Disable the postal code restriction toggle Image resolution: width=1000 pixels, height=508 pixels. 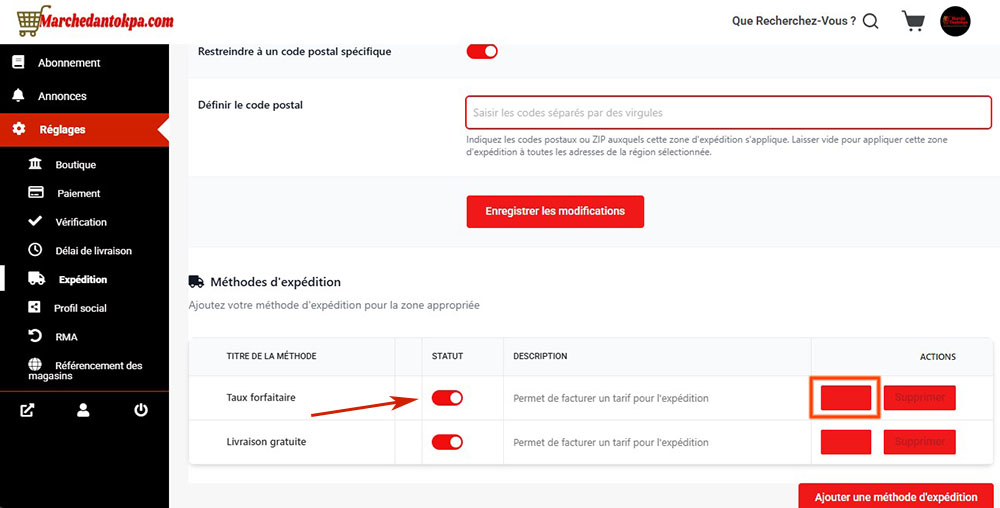click(482, 51)
